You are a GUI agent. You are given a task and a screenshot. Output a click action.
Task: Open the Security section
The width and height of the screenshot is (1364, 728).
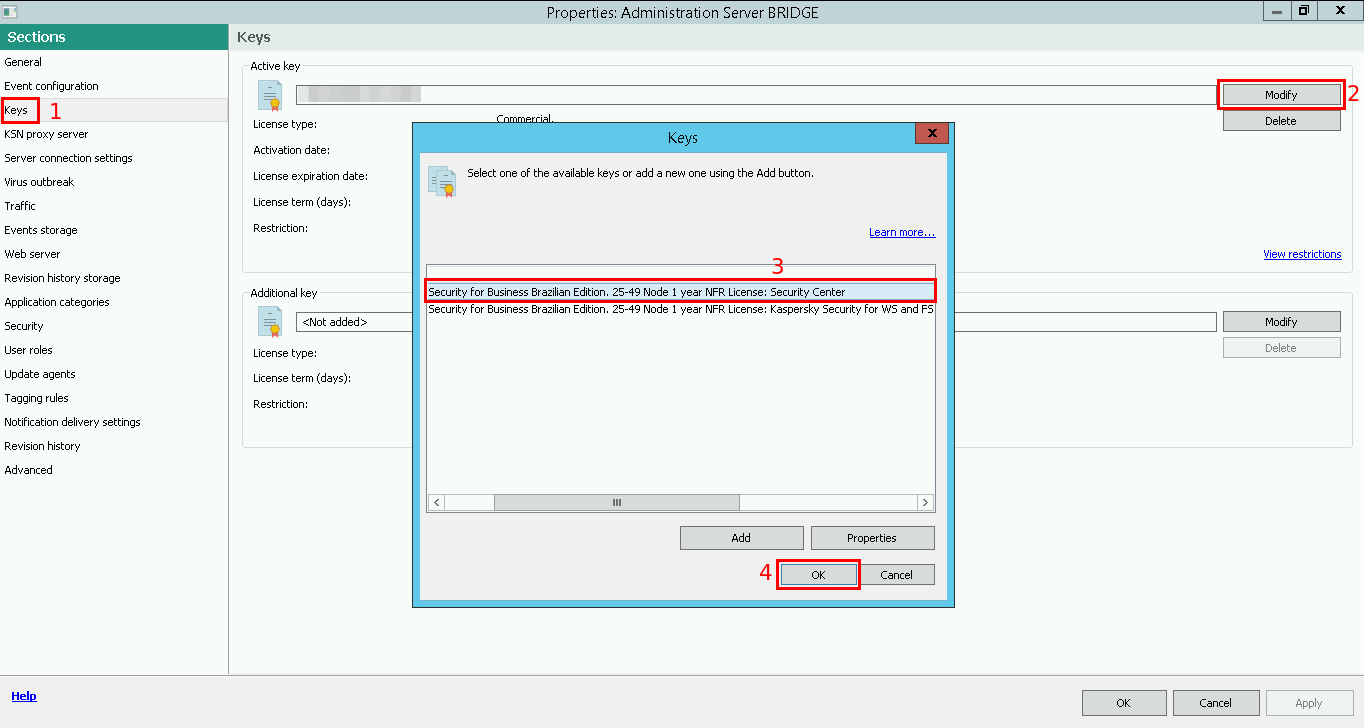24,326
